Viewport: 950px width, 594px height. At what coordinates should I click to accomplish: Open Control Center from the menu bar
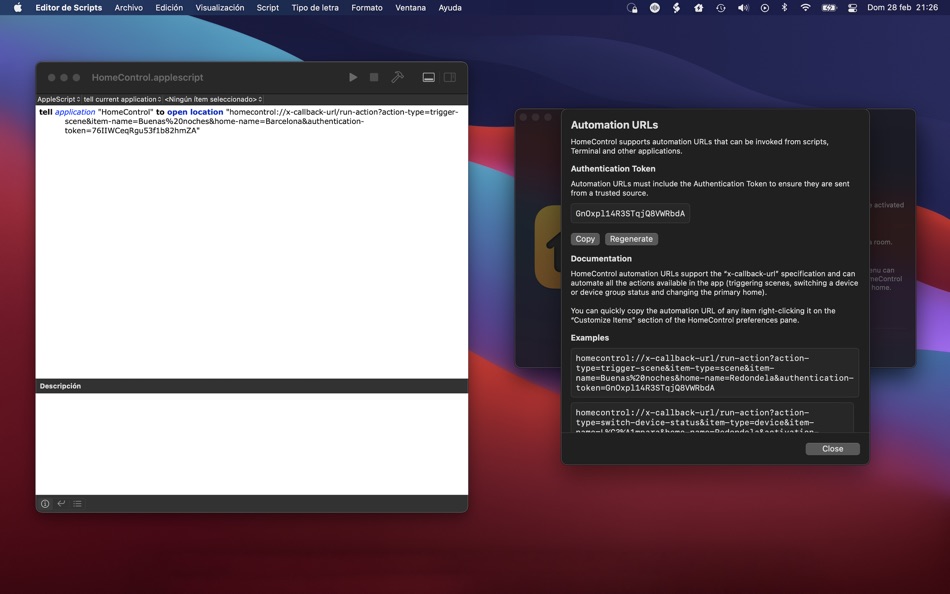click(x=852, y=8)
